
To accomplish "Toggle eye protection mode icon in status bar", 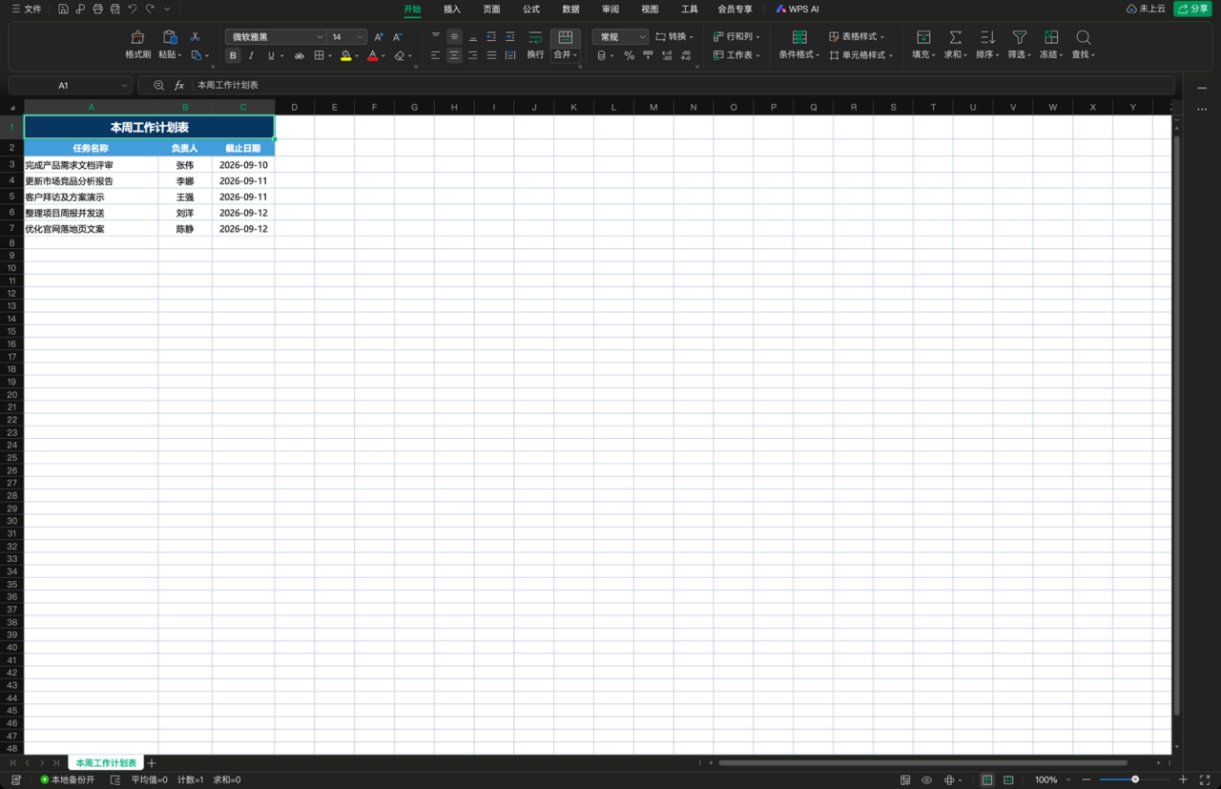I will [x=927, y=780].
